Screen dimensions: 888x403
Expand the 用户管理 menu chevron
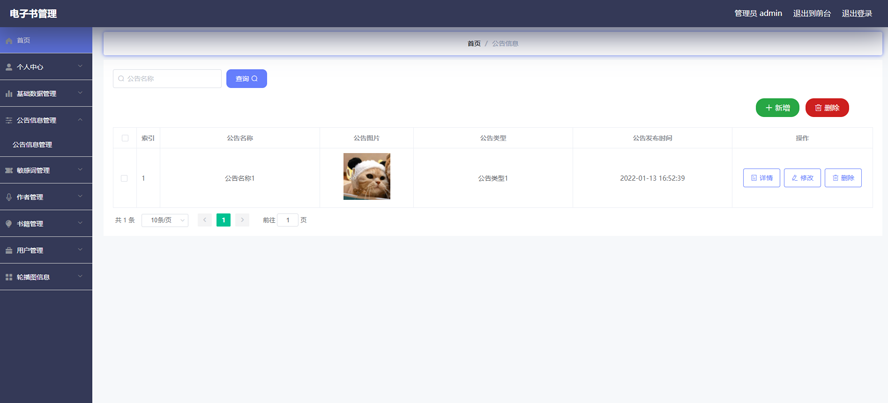coord(80,250)
